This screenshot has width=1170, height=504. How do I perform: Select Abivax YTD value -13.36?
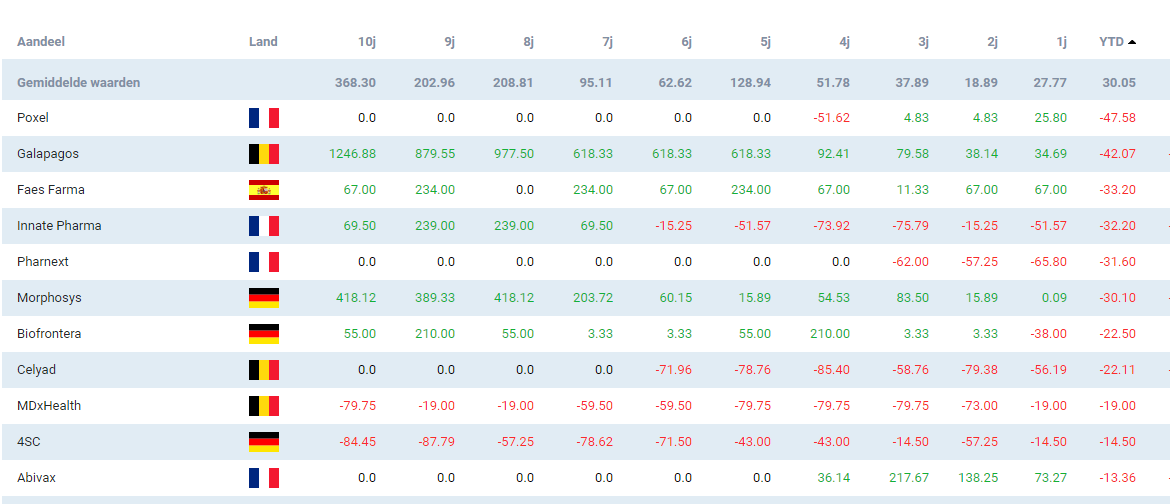[x=1118, y=477]
